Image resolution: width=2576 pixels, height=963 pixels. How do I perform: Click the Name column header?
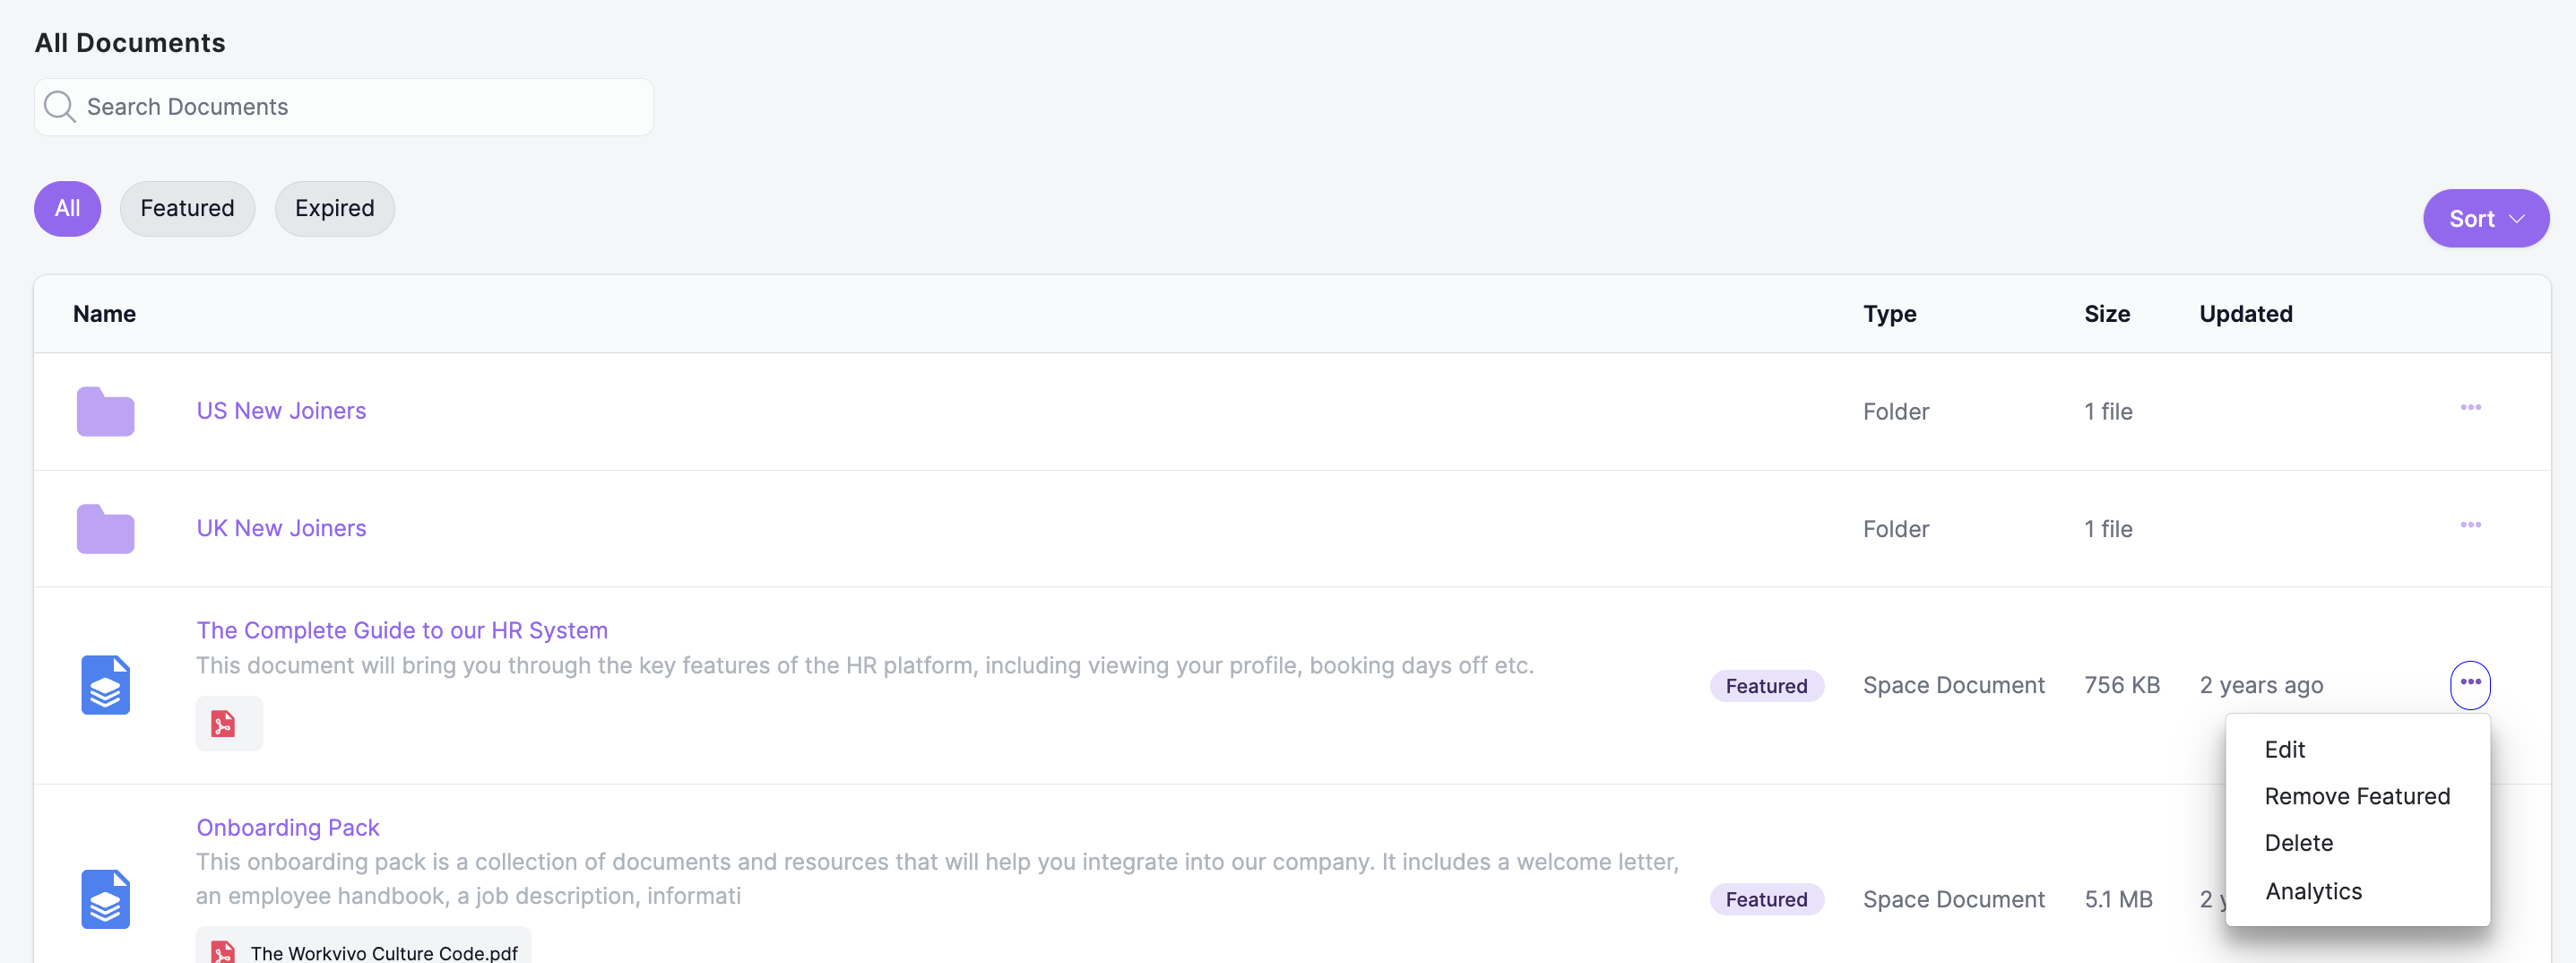(x=104, y=314)
